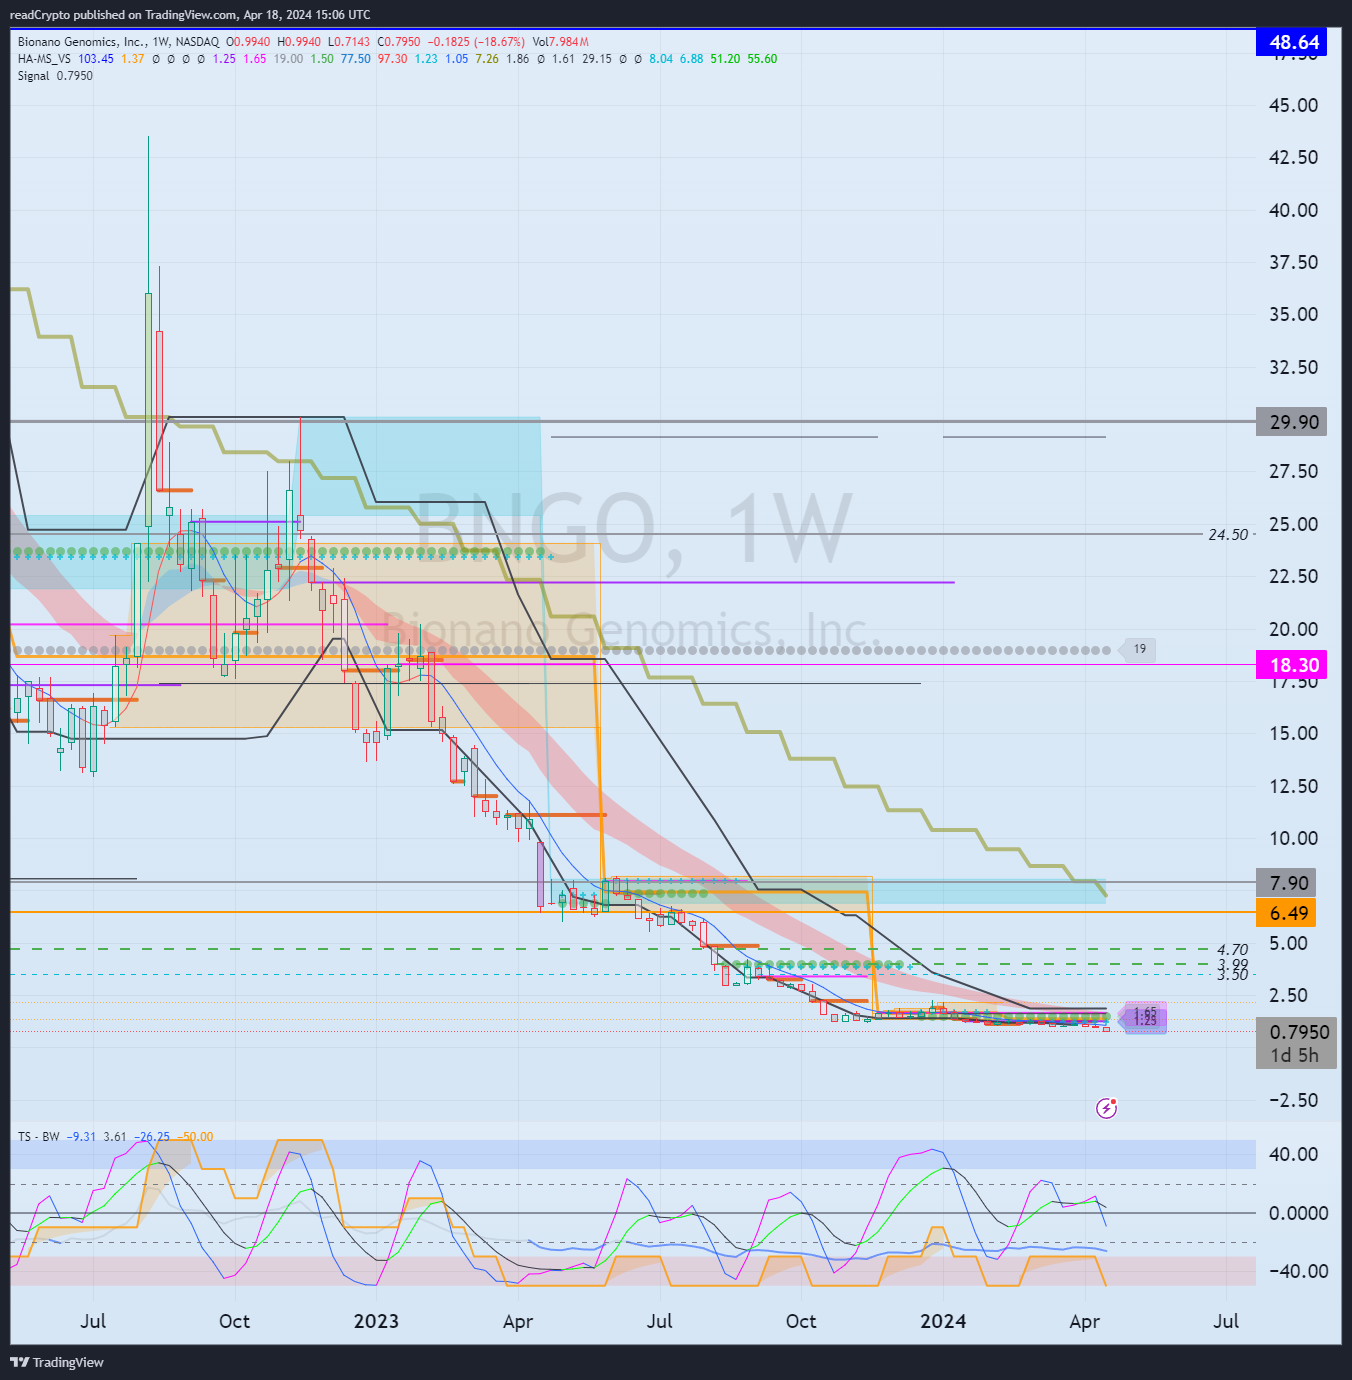The height and width of the screenshot is (1380, 1352).
Task: Click the blue 48.64 price label
Action: 1292,42
